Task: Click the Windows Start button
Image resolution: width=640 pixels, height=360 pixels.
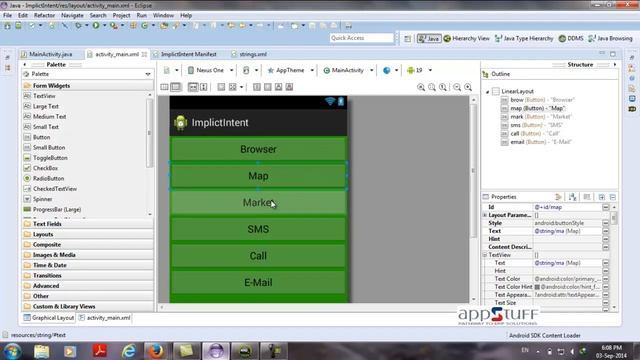Action: tap(12, 351)
